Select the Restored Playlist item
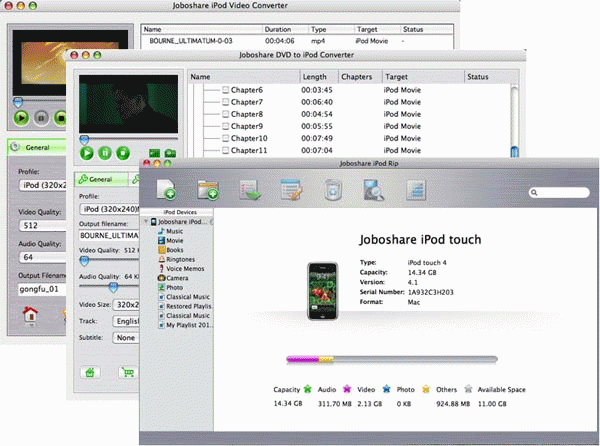The image size is (600, 446). click(185, 306)
